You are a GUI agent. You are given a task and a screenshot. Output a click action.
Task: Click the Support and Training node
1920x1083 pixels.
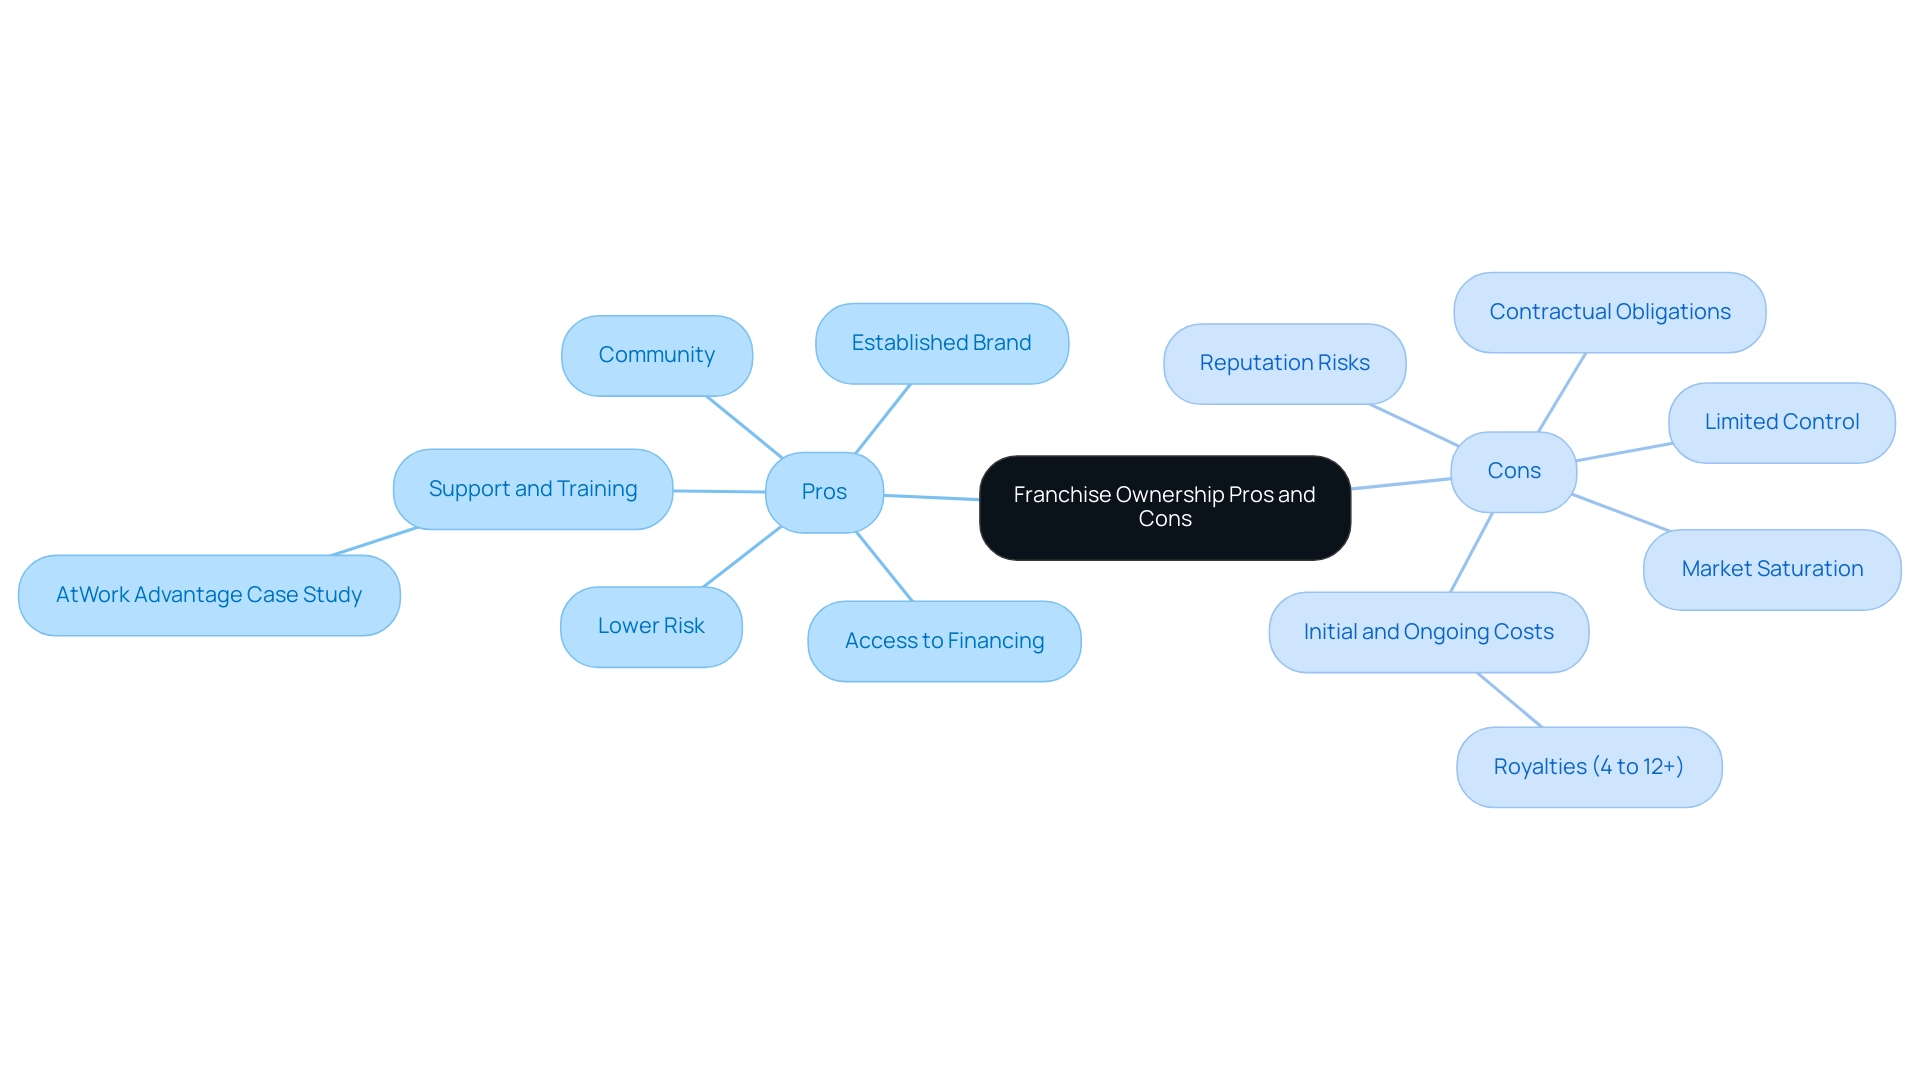(x=534, y=489)
